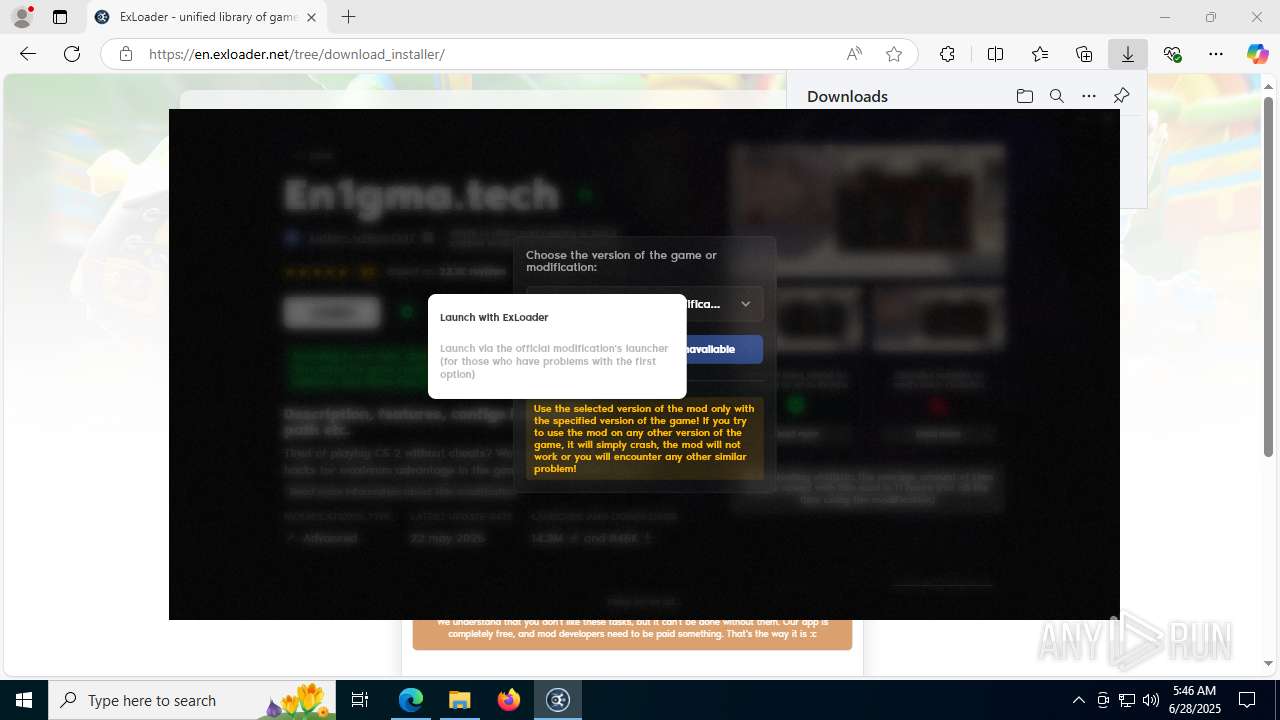Open the volume control tray icon

(x=1151, y=700)
